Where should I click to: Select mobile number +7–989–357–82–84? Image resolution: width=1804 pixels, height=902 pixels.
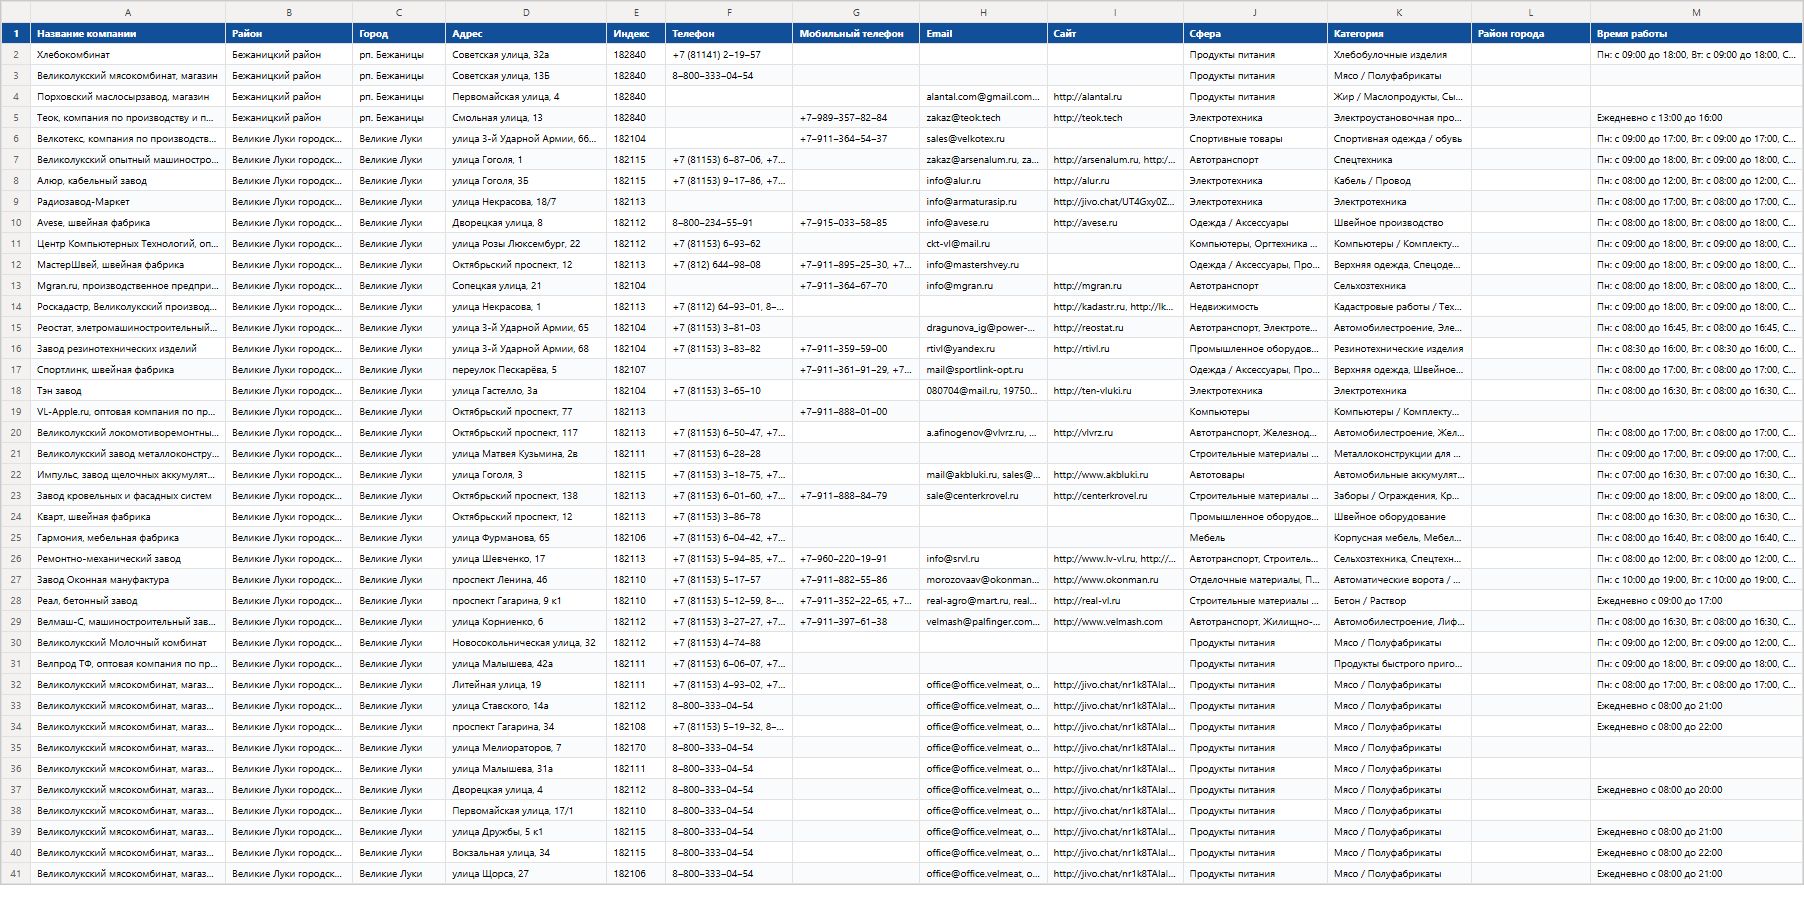(x=856, y=118)
